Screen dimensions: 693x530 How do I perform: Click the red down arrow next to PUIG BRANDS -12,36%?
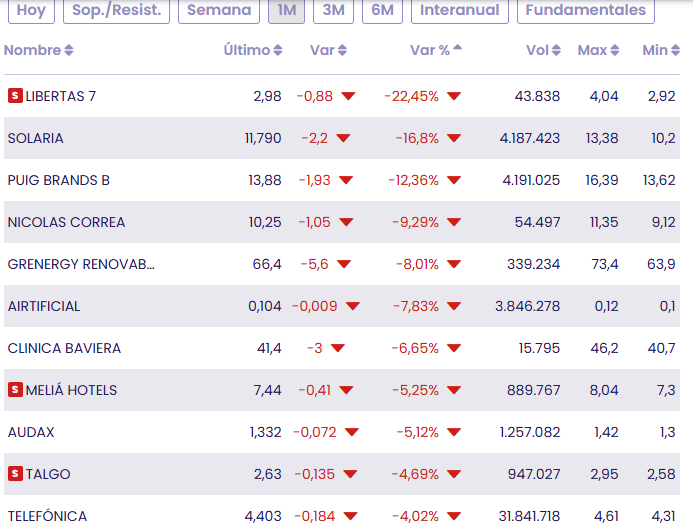click(x=454, y=180)
